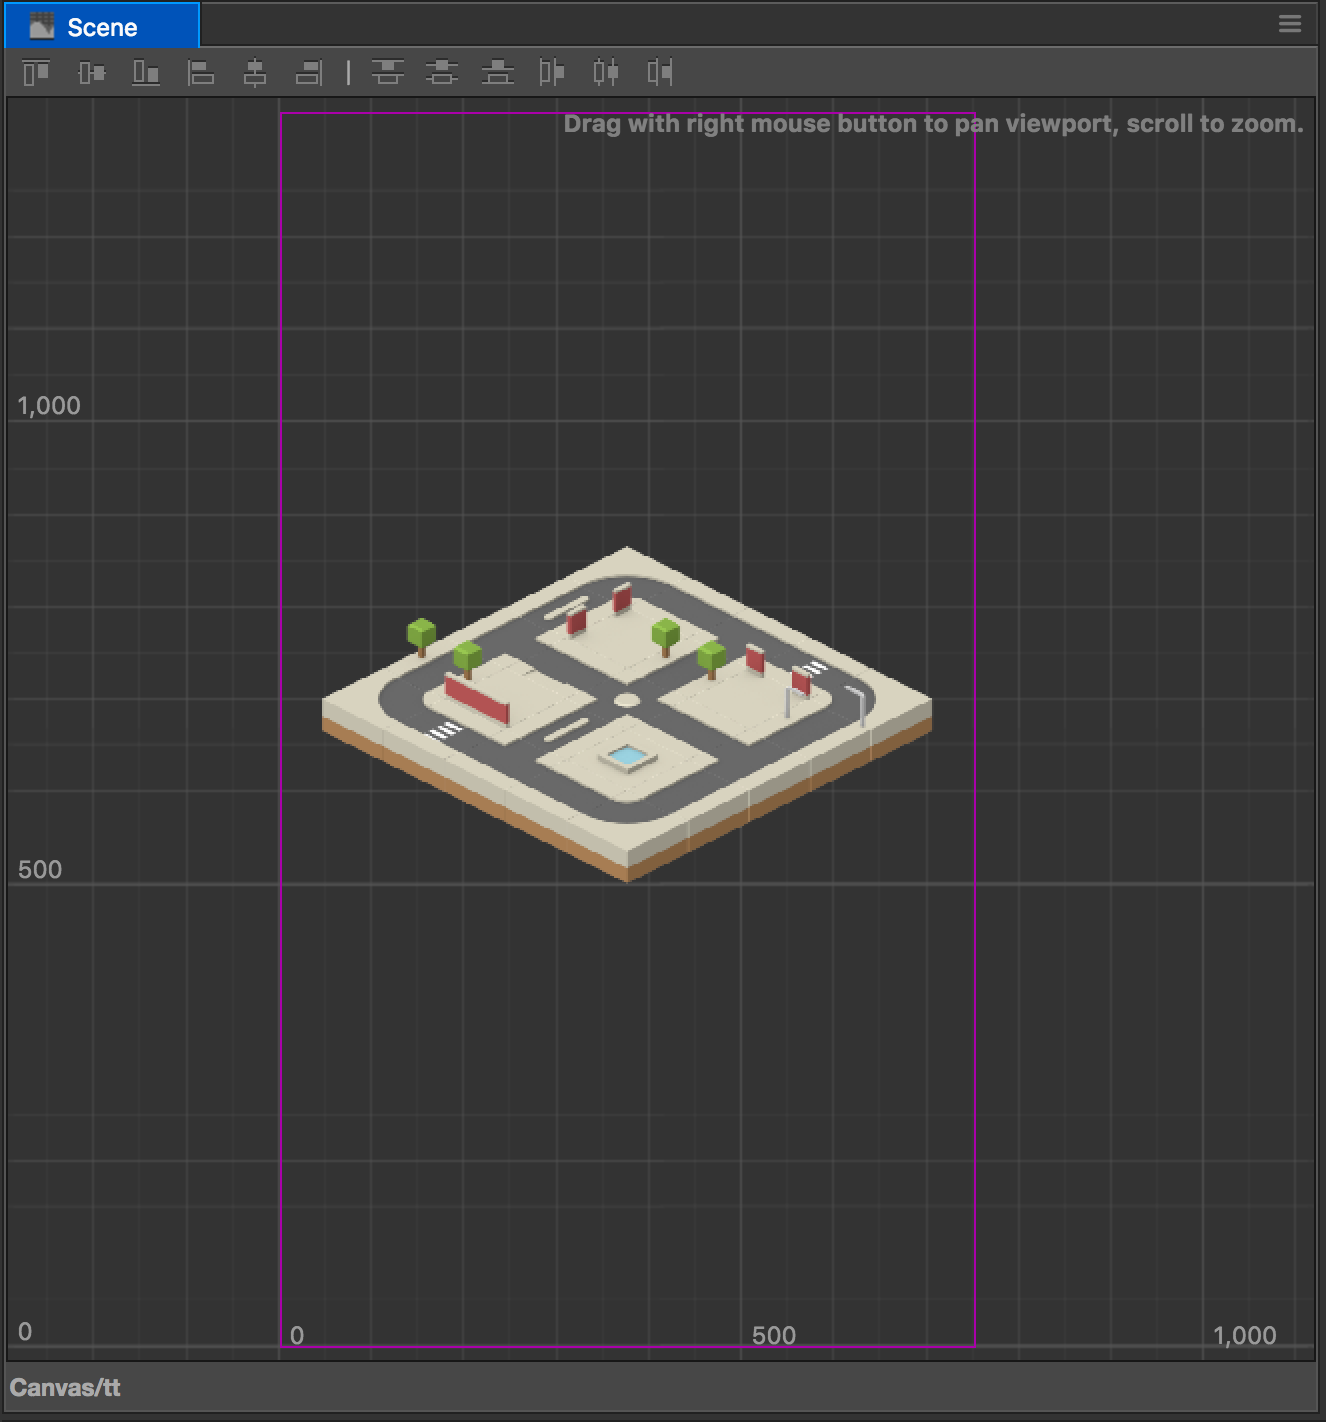Select the isometric city map sprite
Screen dimensions: 1326x1422
pyautogui.click(x=627, y=714)
